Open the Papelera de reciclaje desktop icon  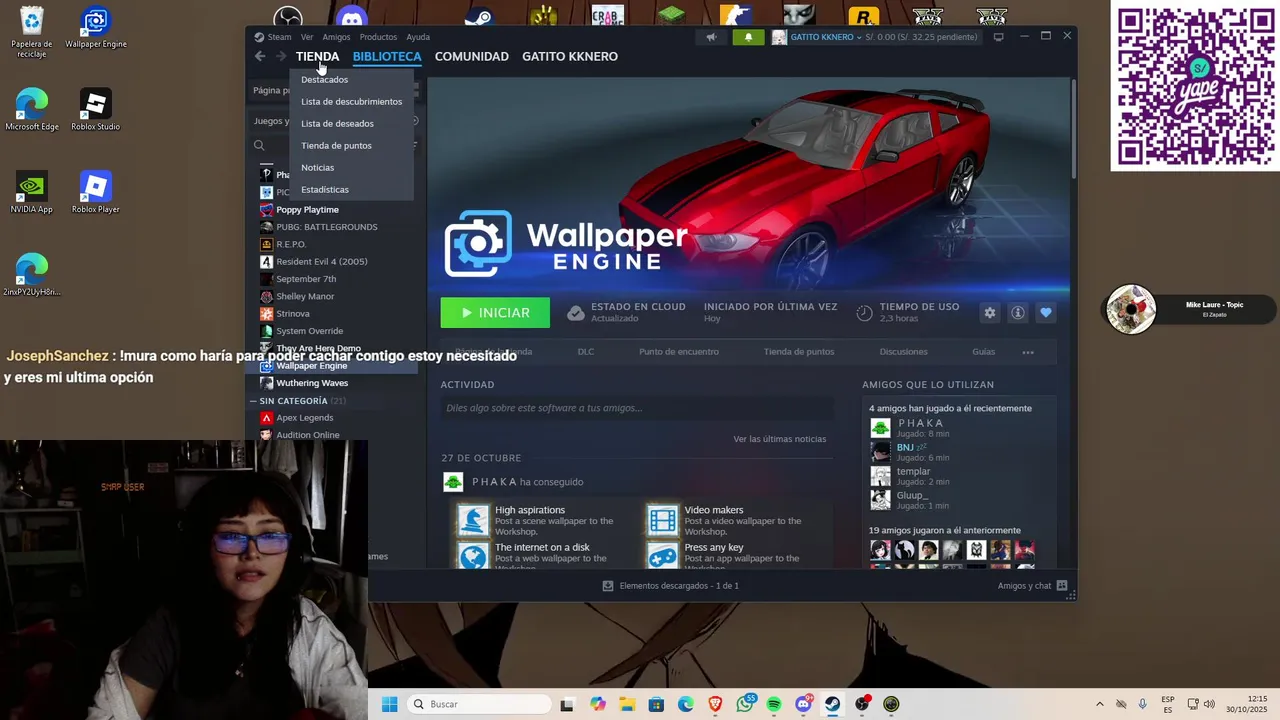tap(32, 32)
